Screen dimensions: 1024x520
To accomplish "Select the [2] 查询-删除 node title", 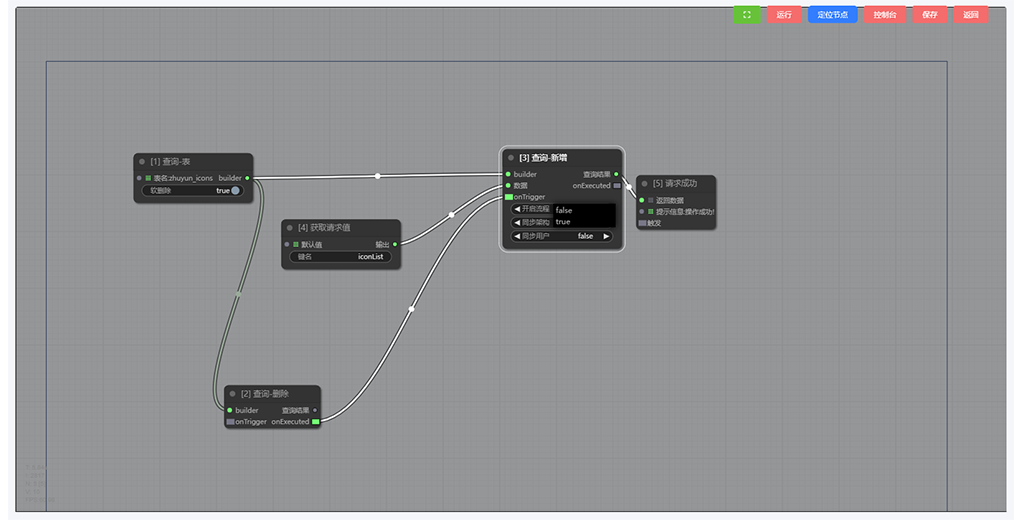I will tap(264, 394).
